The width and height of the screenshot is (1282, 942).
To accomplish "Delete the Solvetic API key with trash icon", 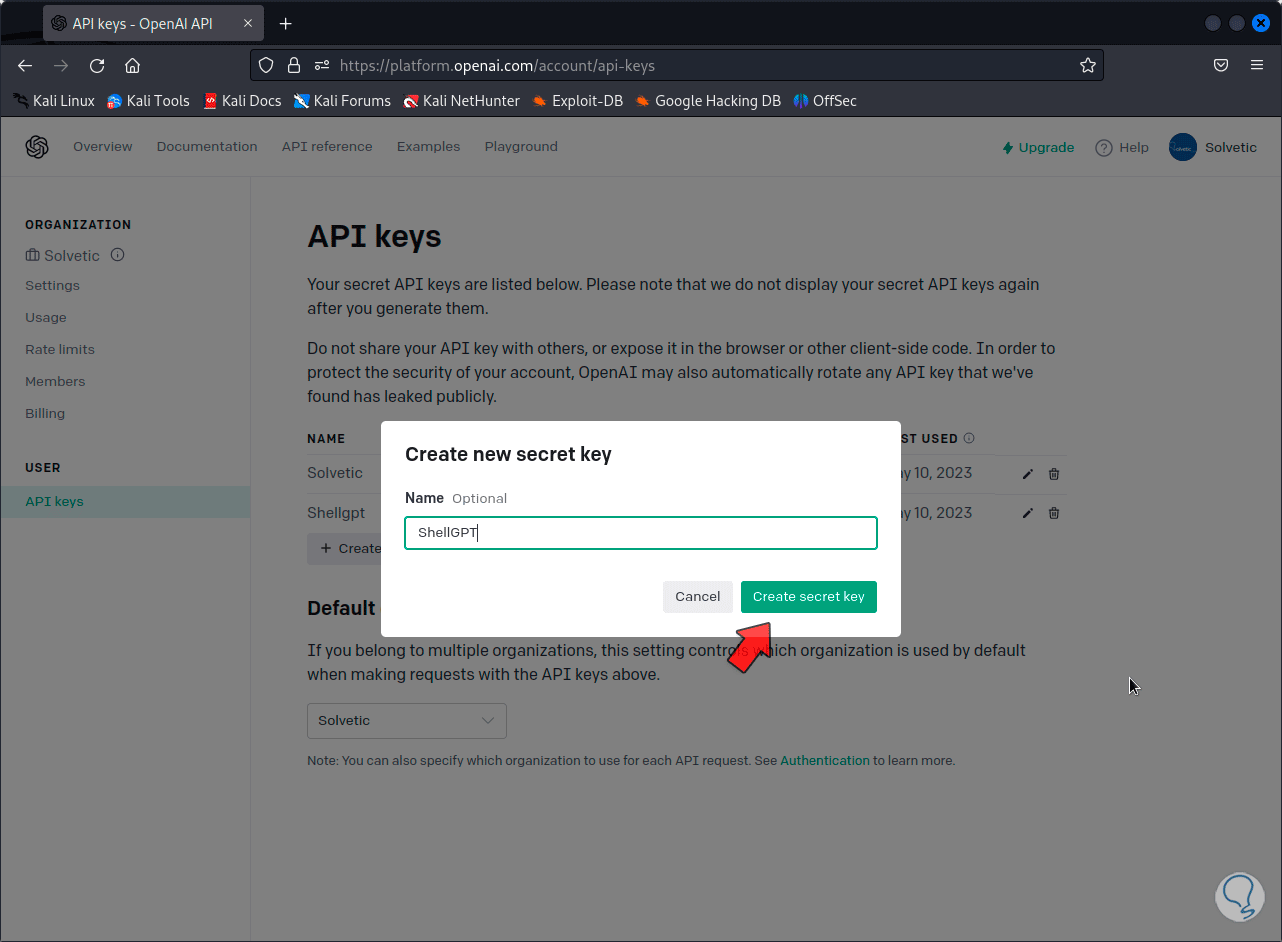I will 1054,474.
